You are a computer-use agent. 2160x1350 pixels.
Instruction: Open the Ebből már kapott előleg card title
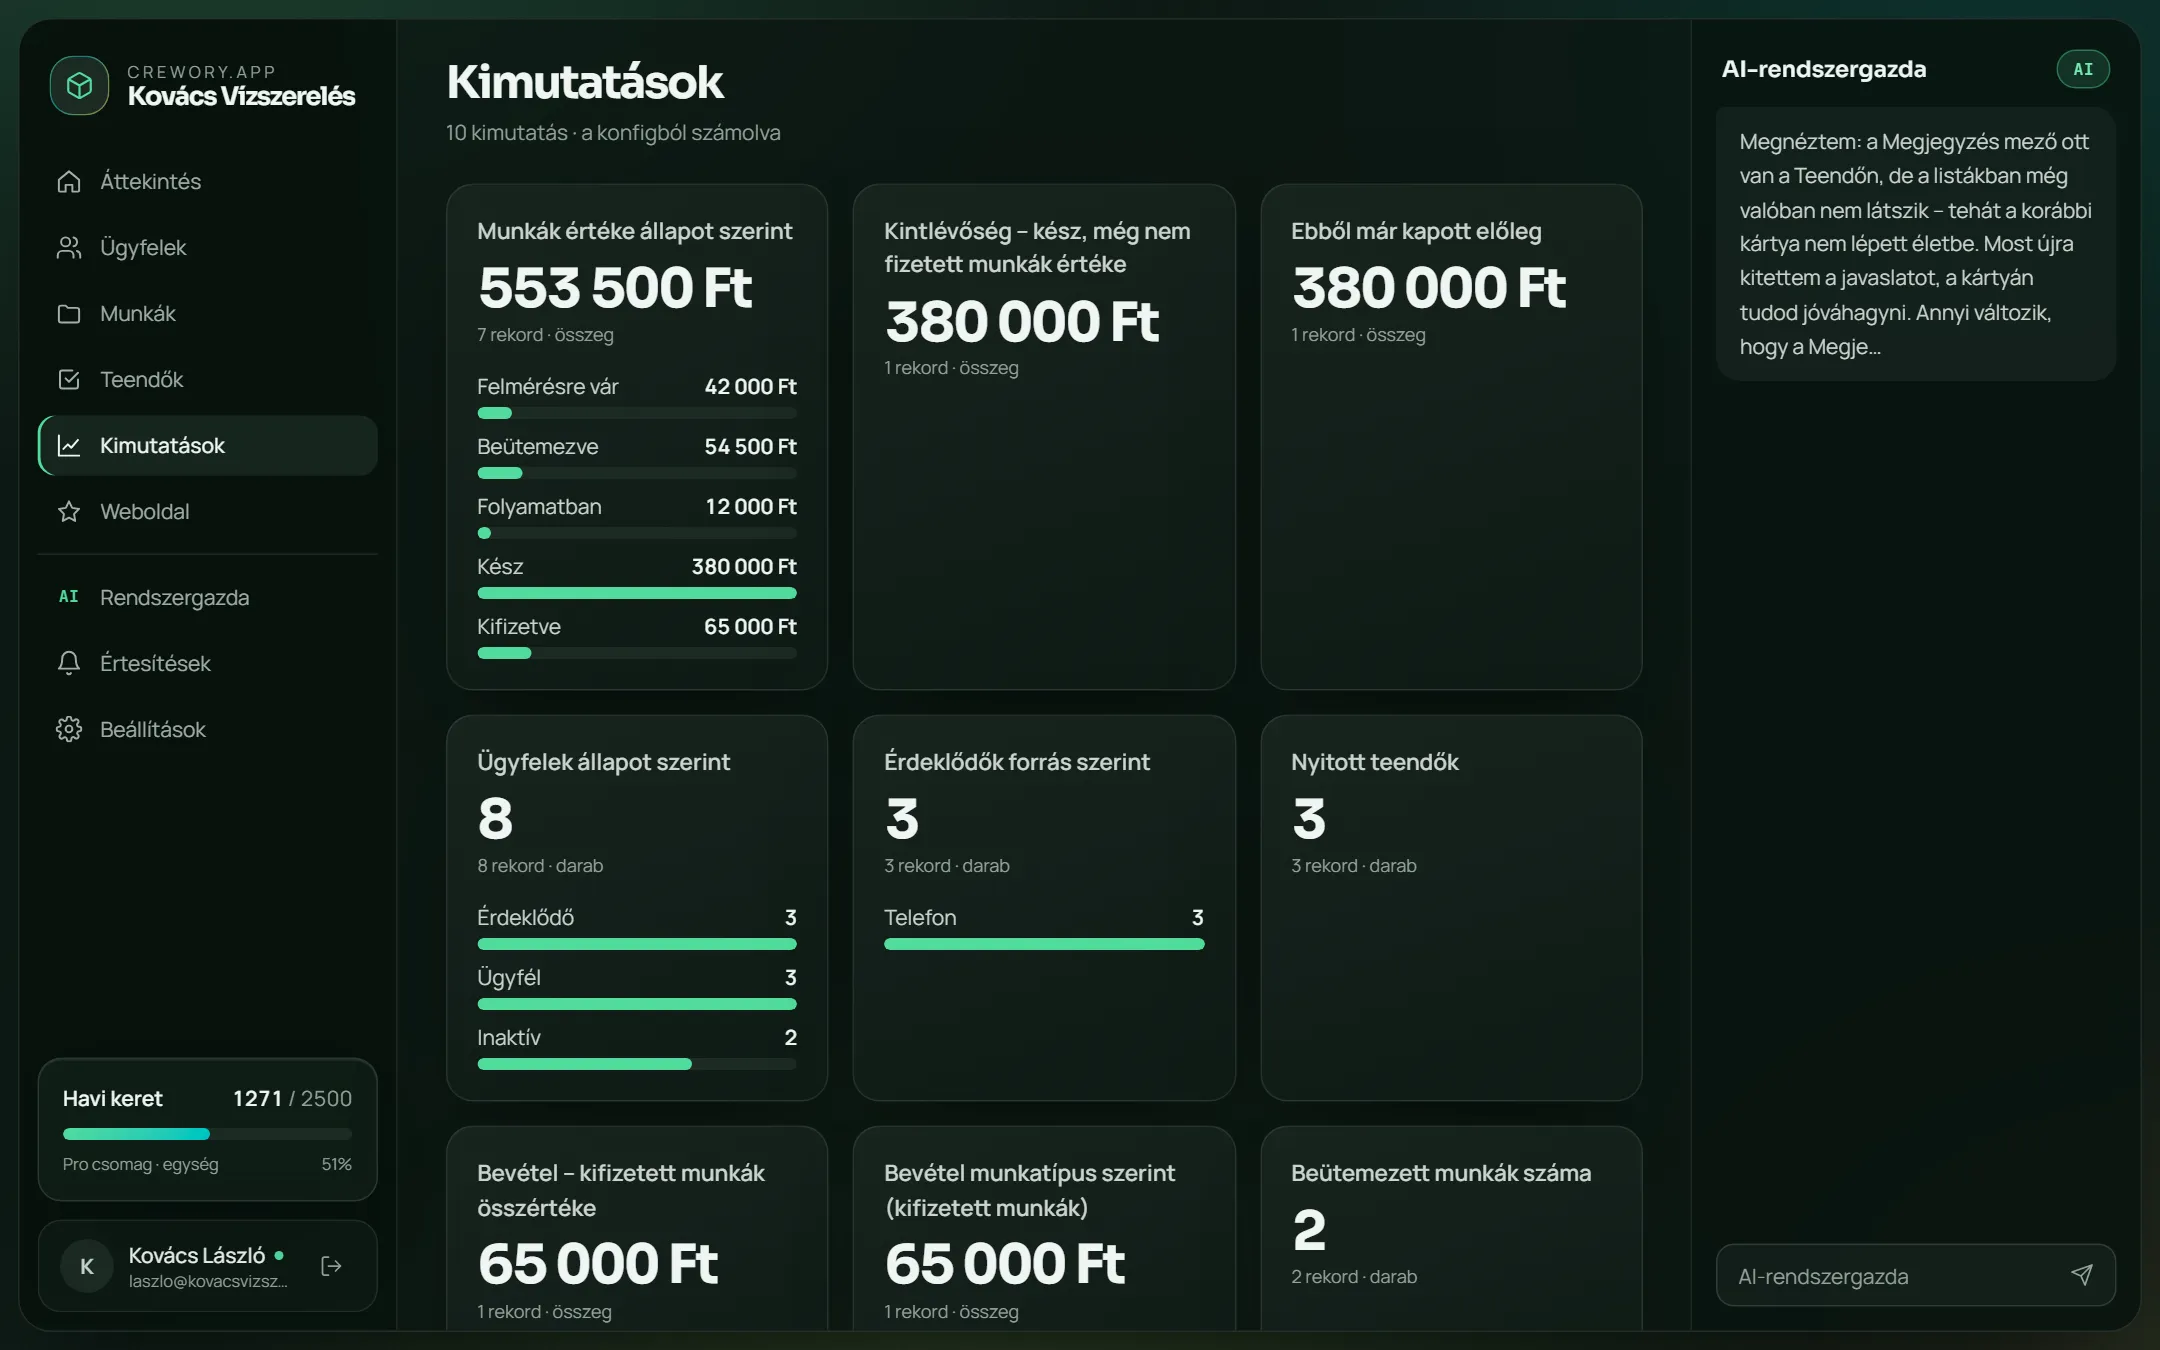[1416, 231]
